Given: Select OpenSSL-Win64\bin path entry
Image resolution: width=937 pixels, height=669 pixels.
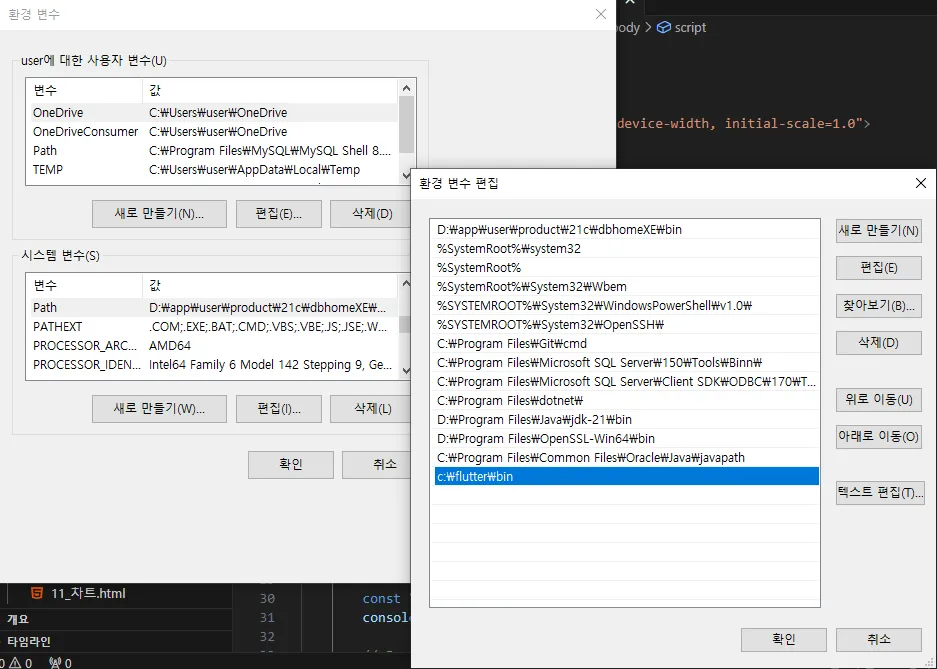Looking at the screenshot, I should point(626,438).
